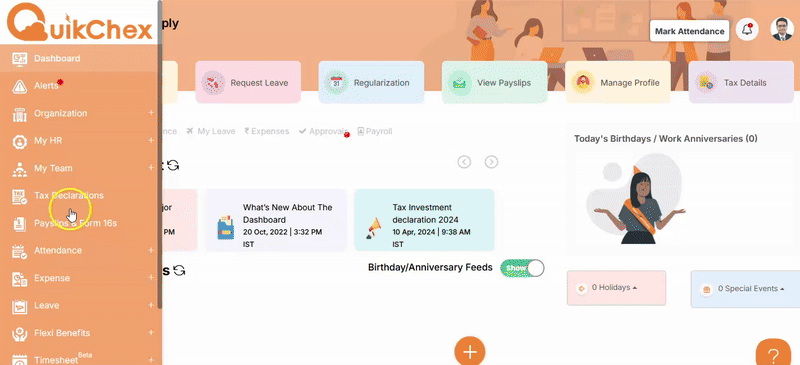Click the orange plus add button

coord(469,352)
